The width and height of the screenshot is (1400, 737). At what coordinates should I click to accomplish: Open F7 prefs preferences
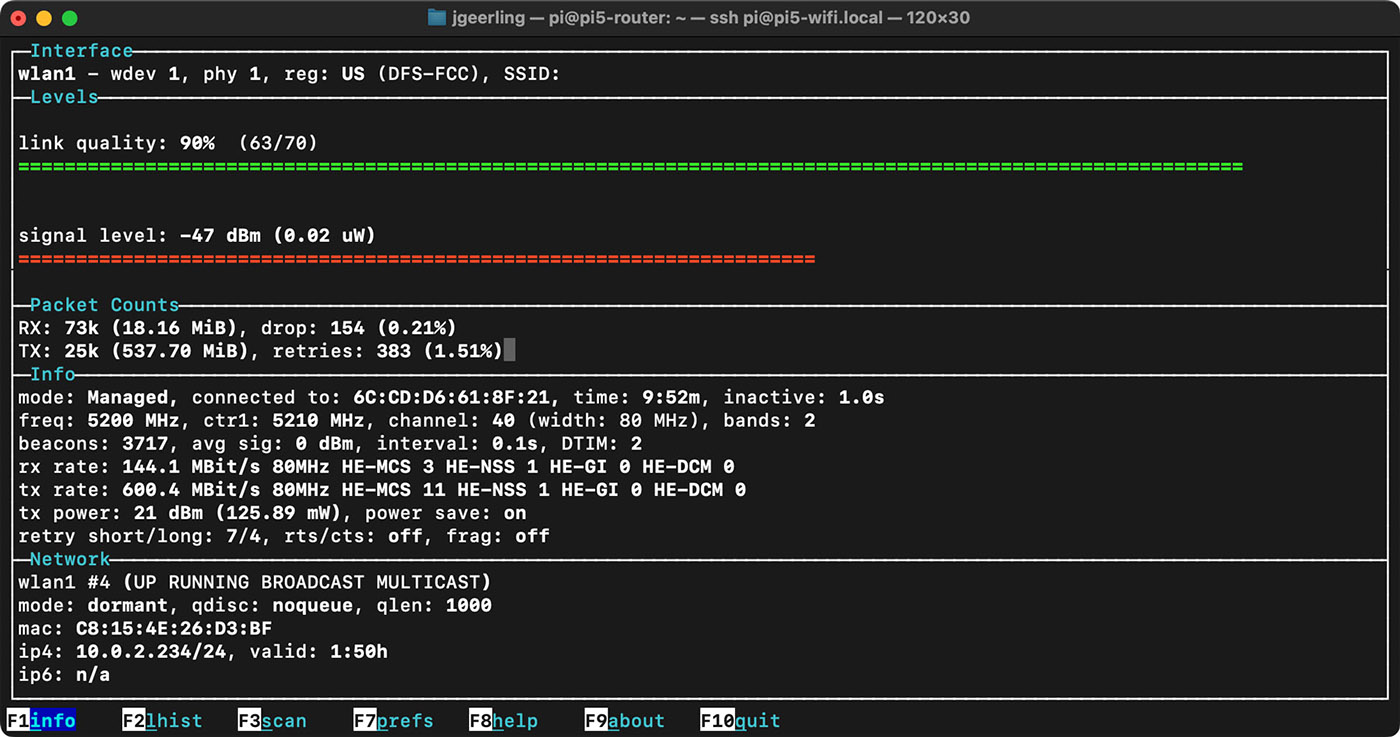click(393, 721)
